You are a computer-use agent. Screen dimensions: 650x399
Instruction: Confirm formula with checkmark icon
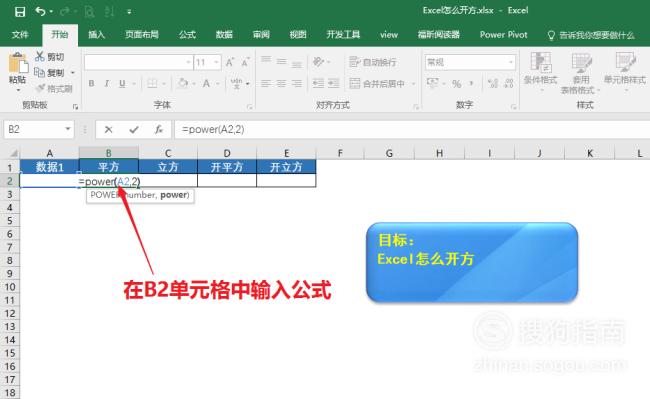pos(133,130)
